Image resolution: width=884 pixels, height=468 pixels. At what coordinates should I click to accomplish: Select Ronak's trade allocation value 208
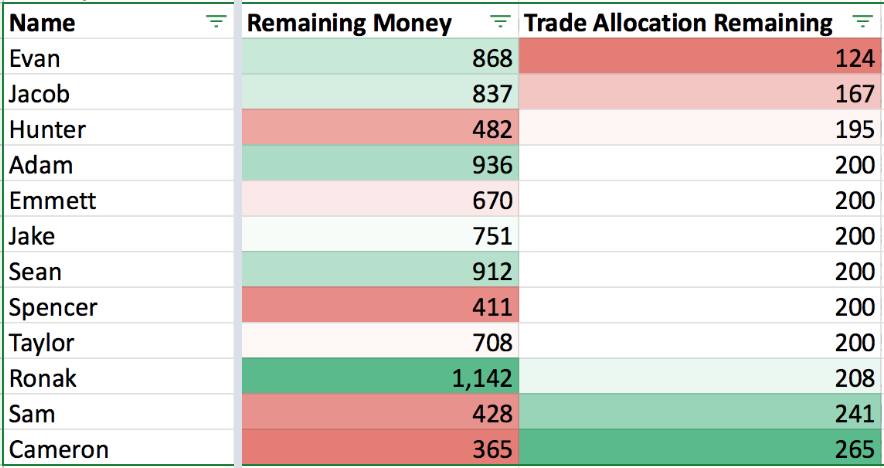[700, 379]
